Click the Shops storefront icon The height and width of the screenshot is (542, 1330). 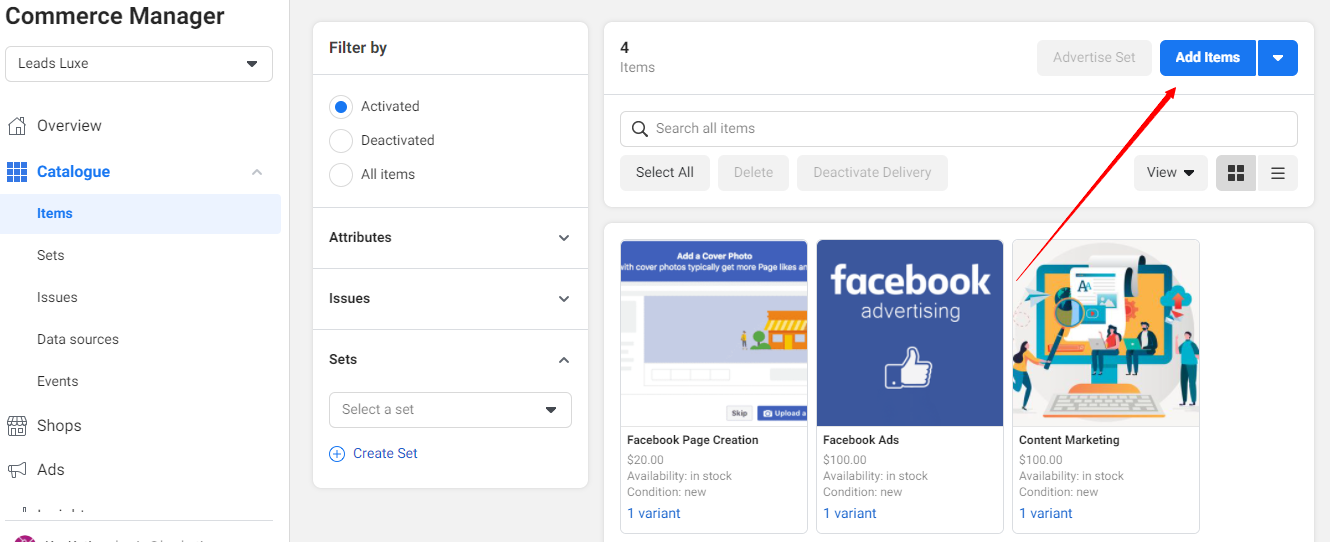tap(16, 426)
